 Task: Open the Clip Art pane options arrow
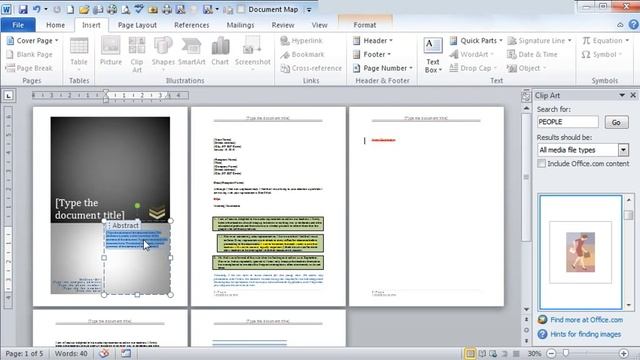[x=622, y=95]
